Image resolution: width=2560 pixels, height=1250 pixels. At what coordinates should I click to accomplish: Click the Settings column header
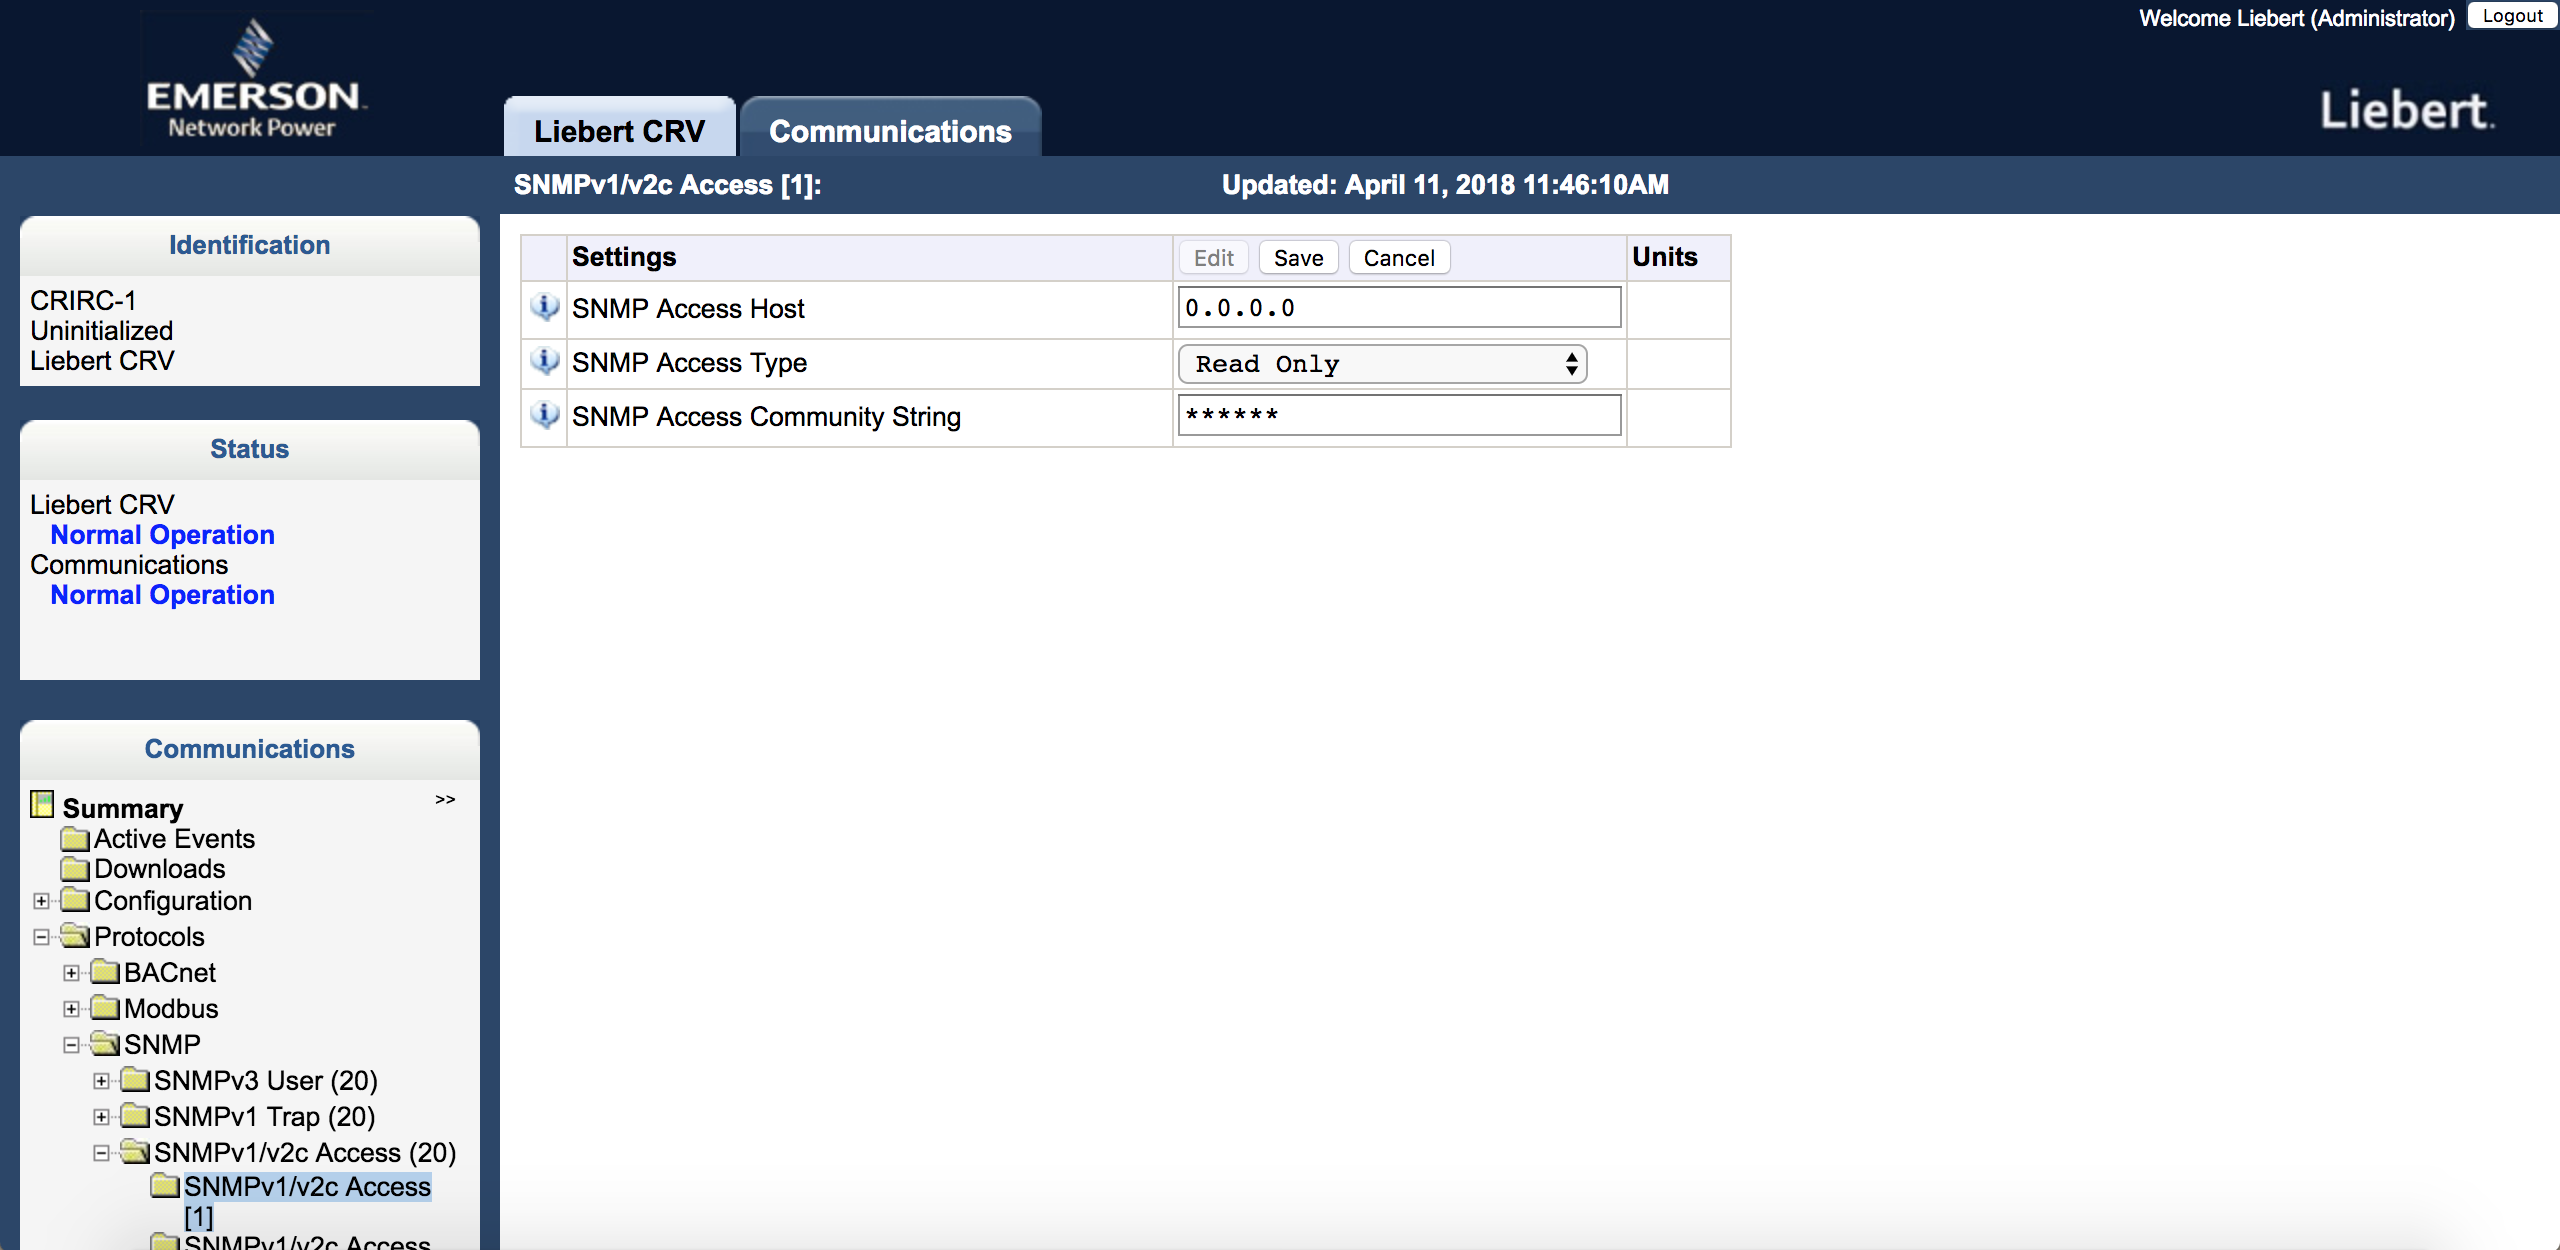624,257
